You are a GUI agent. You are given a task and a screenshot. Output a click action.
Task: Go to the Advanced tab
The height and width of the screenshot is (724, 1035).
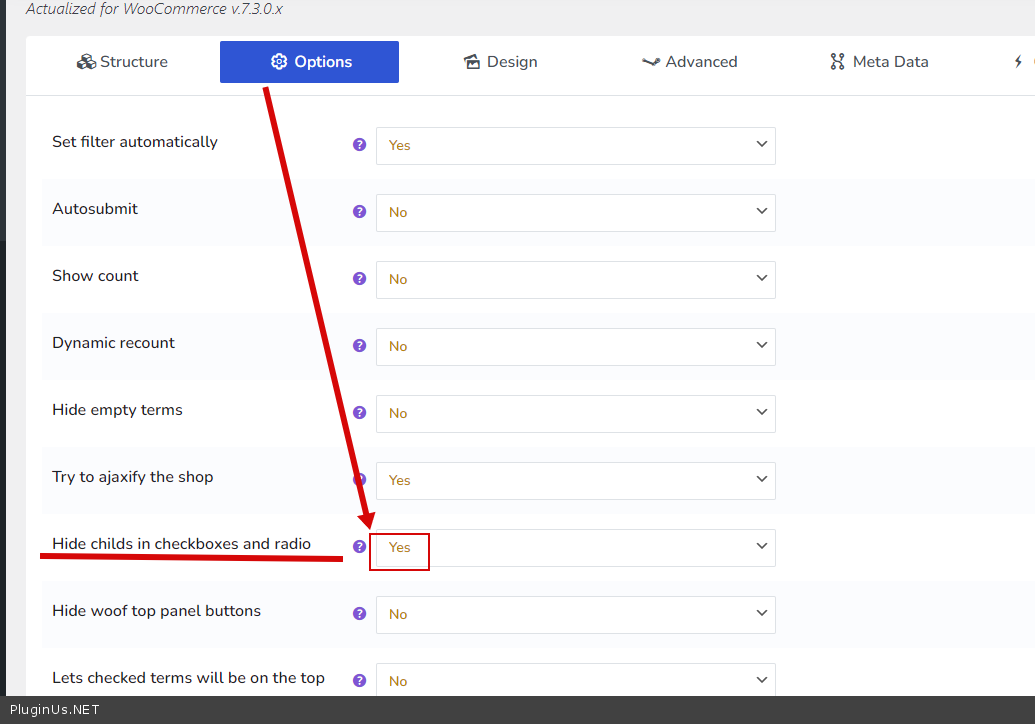pyautogui.click(x=689, y=62)
